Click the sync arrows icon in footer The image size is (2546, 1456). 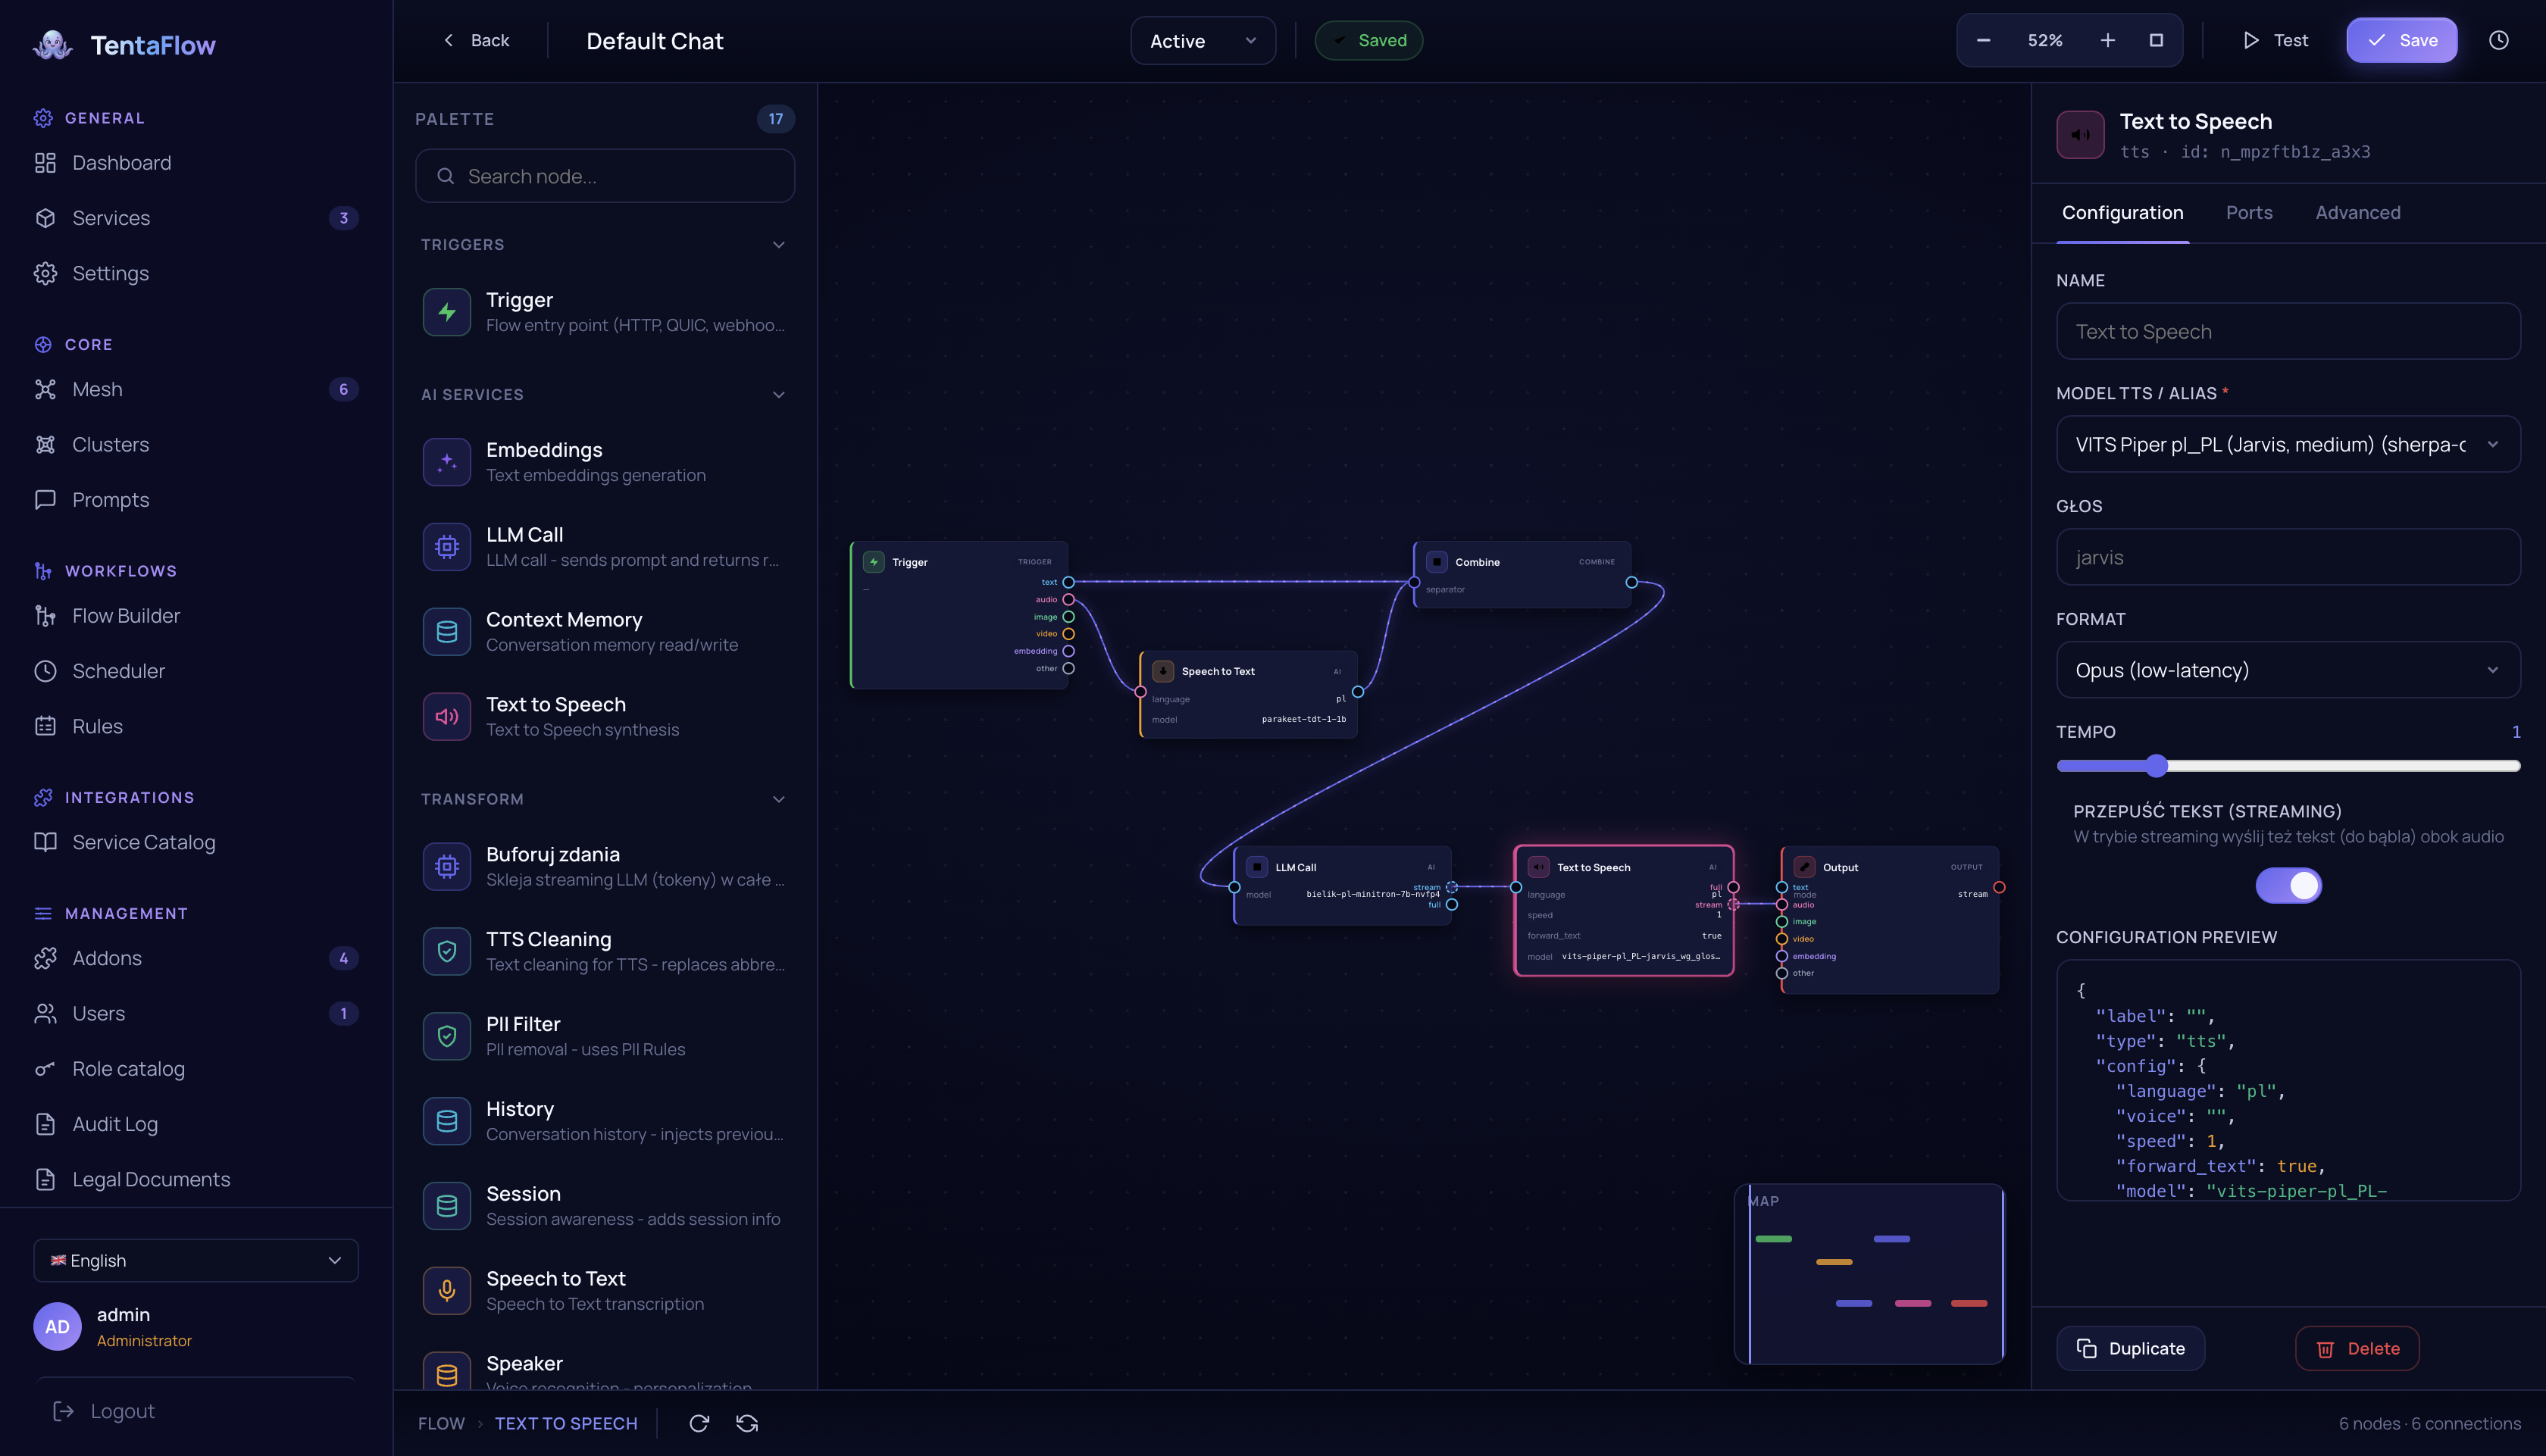pyautogui.click(x=747, y=1423)
